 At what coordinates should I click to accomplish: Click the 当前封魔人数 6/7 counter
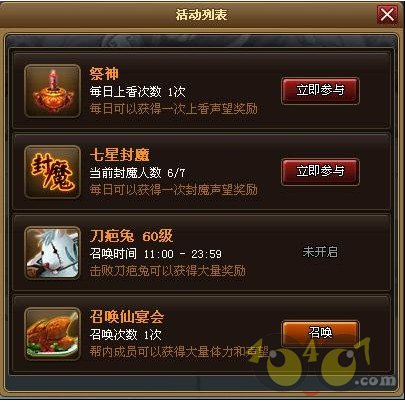point(137,173)
